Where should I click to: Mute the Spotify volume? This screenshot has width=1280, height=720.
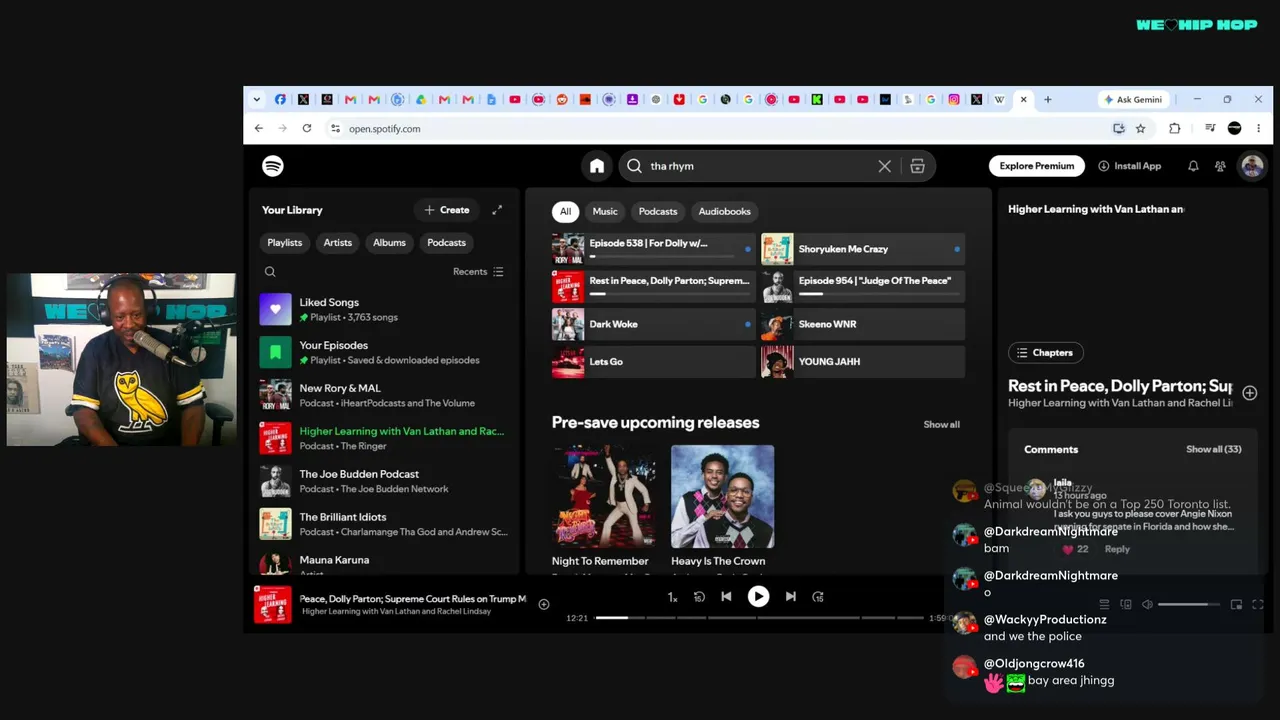click(x=1147, y=604)
